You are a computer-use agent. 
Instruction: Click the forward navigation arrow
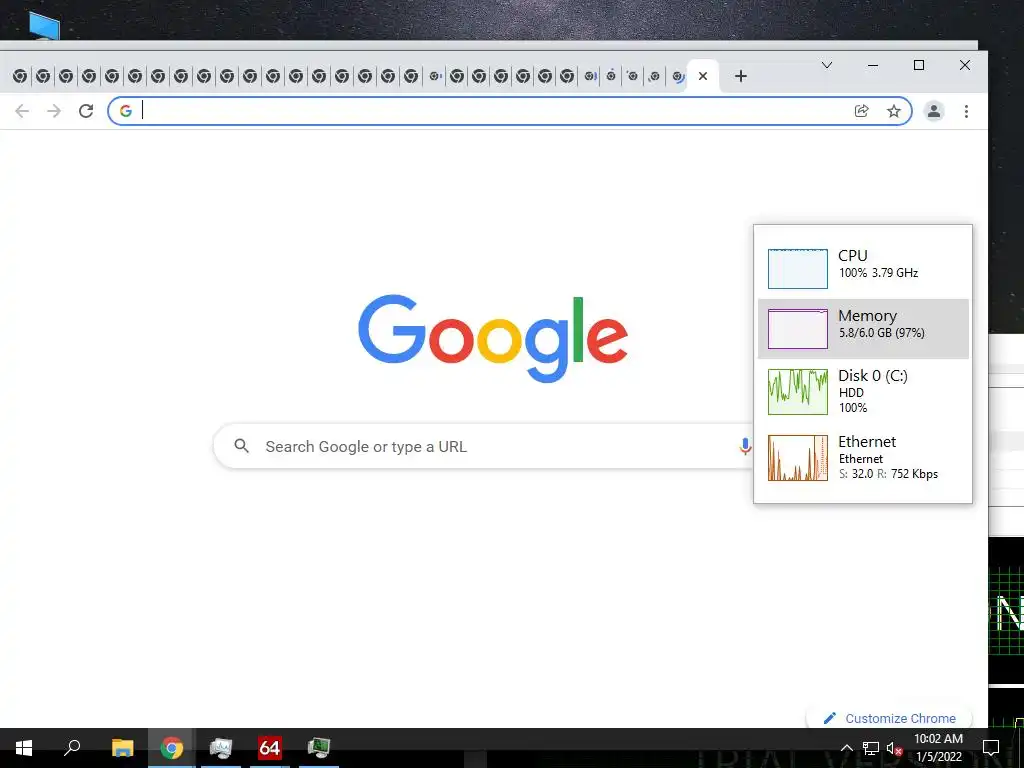tap(54, 111)
